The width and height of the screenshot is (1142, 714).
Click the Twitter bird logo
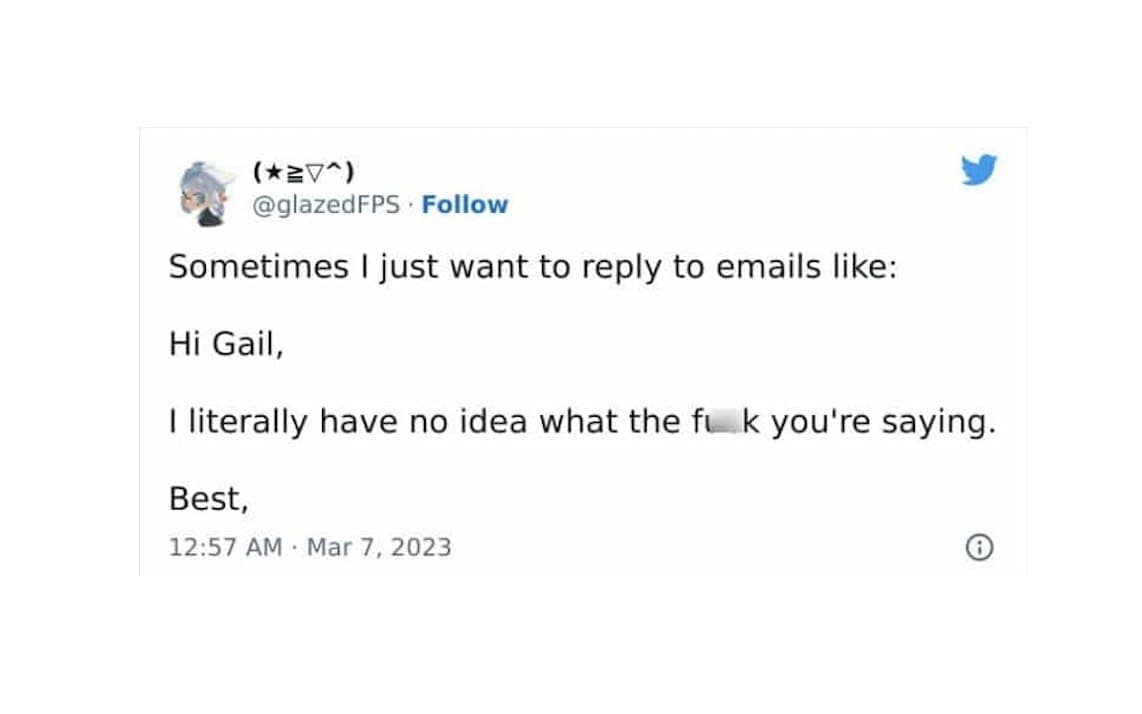(978, 171)
